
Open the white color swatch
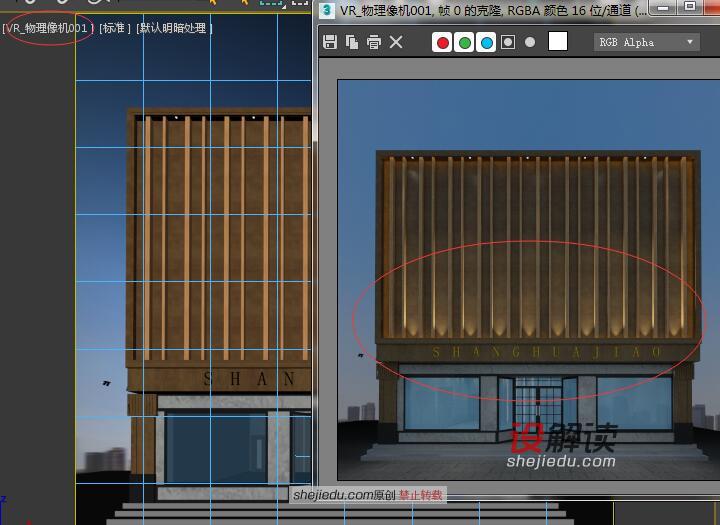pos(558,41)
